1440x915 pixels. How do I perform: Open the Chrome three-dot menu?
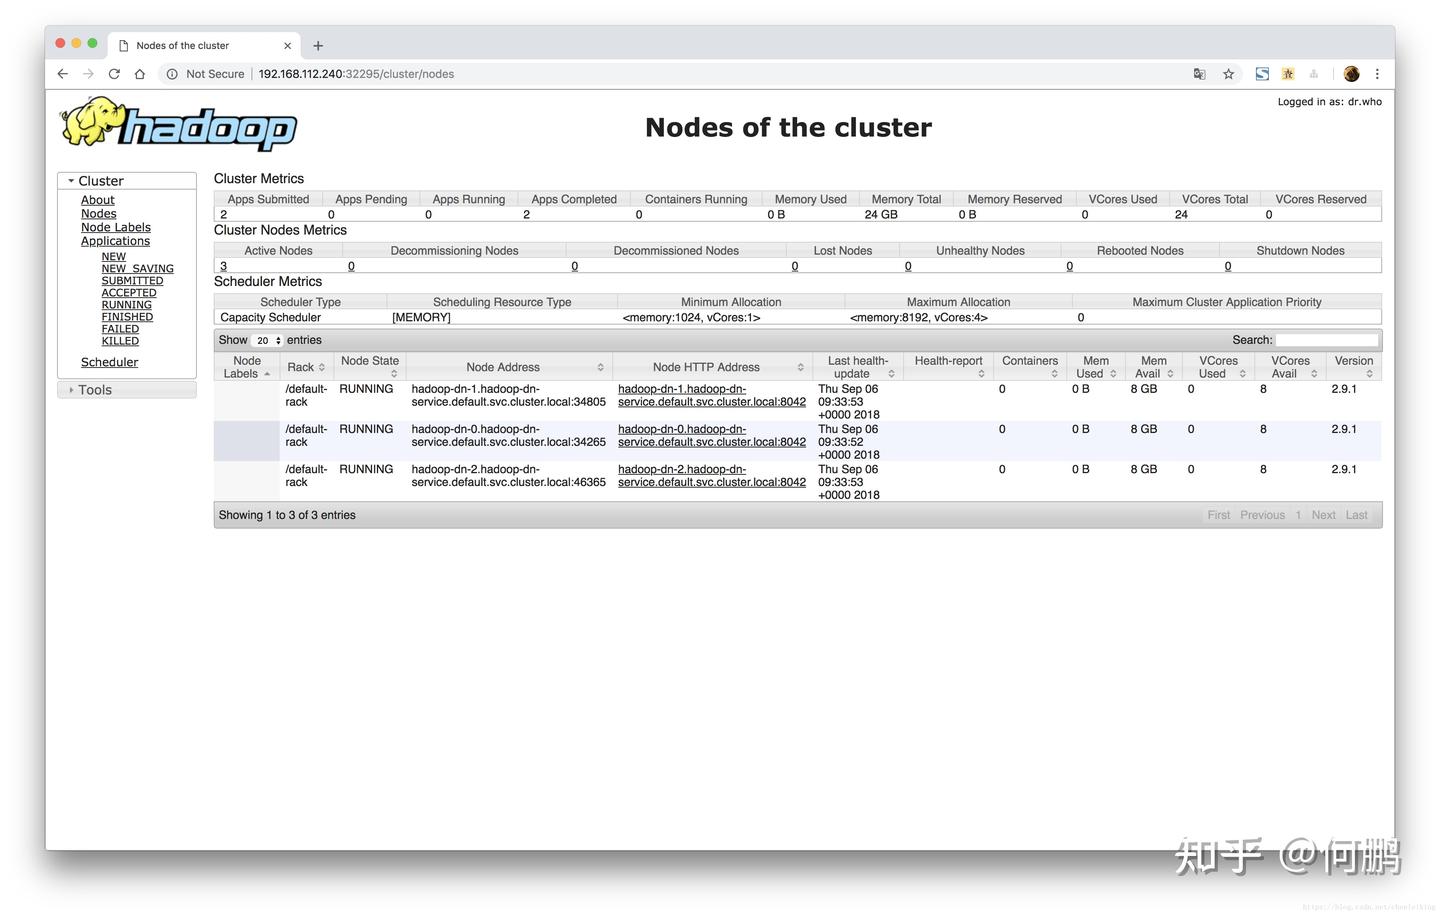1377,74
